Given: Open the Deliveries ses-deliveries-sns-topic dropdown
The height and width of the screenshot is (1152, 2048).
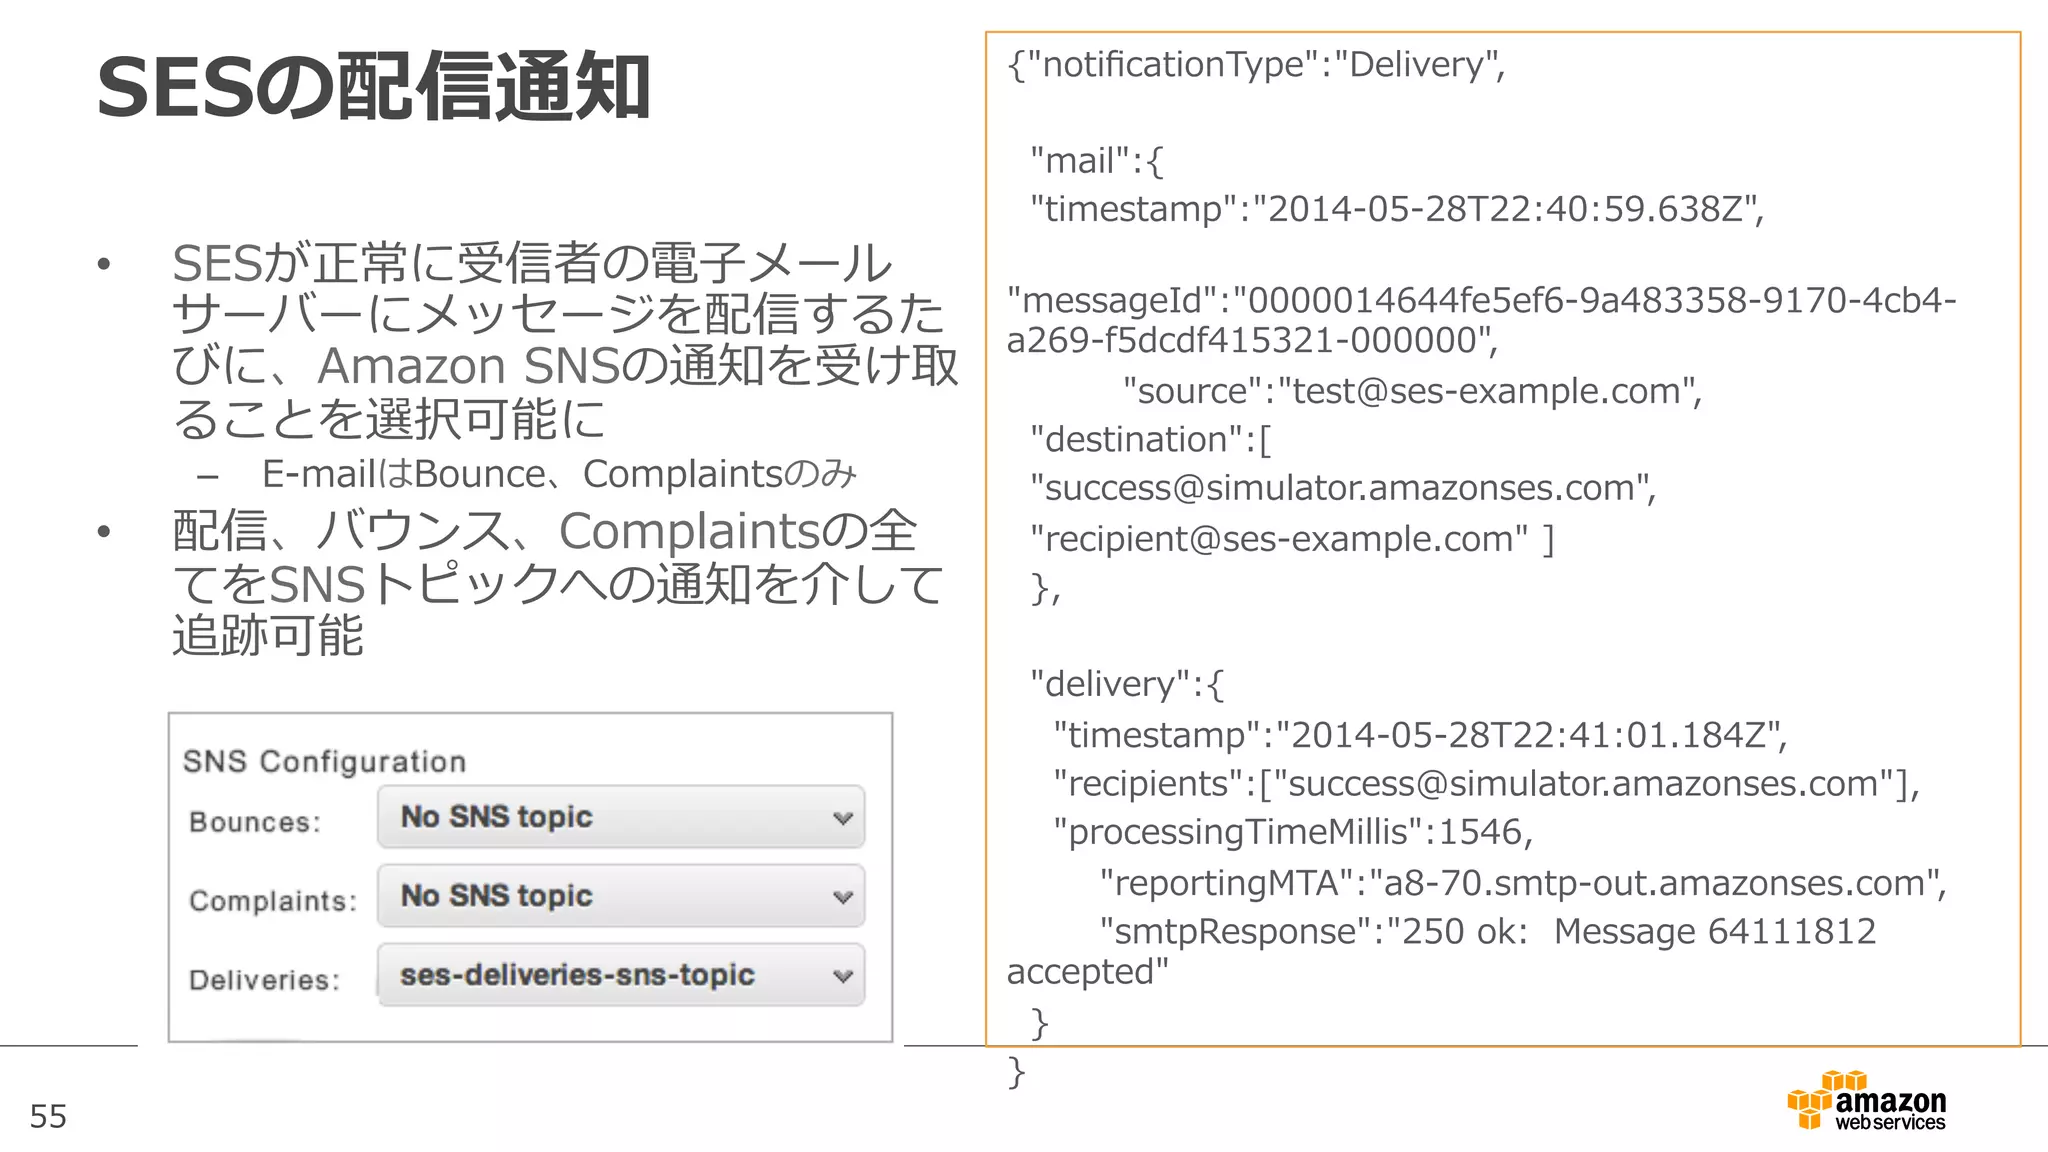Looking at the screenshot, I should pyautogui.click(x=621, y=975).
